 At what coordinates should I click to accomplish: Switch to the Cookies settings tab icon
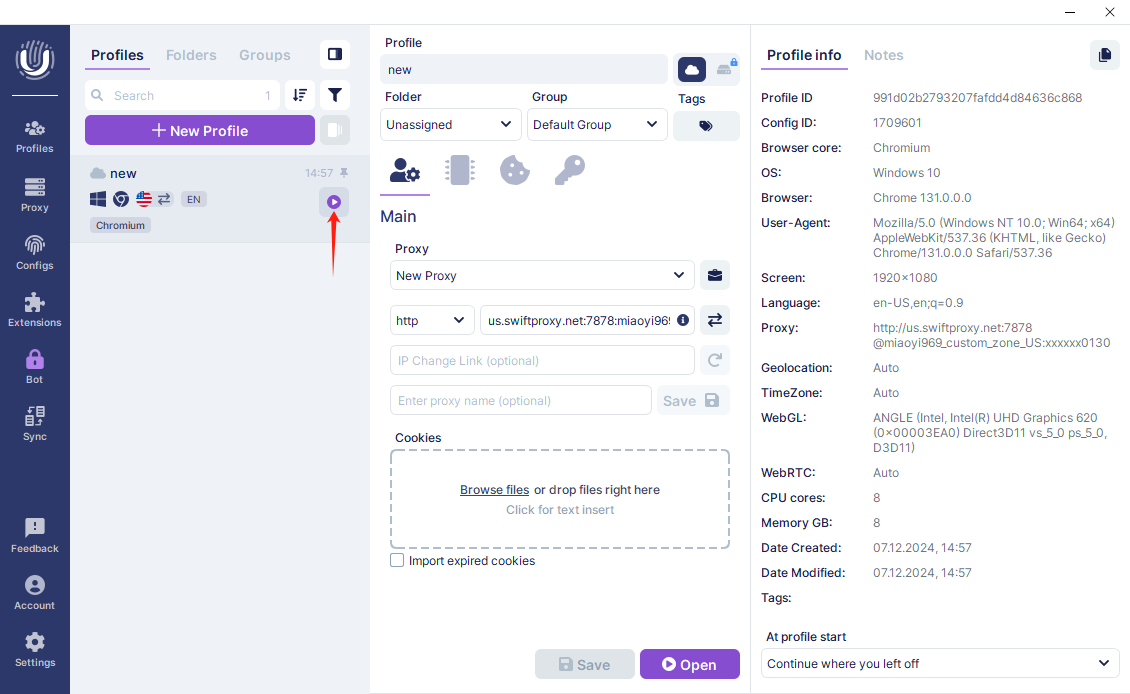coord(514,171)
